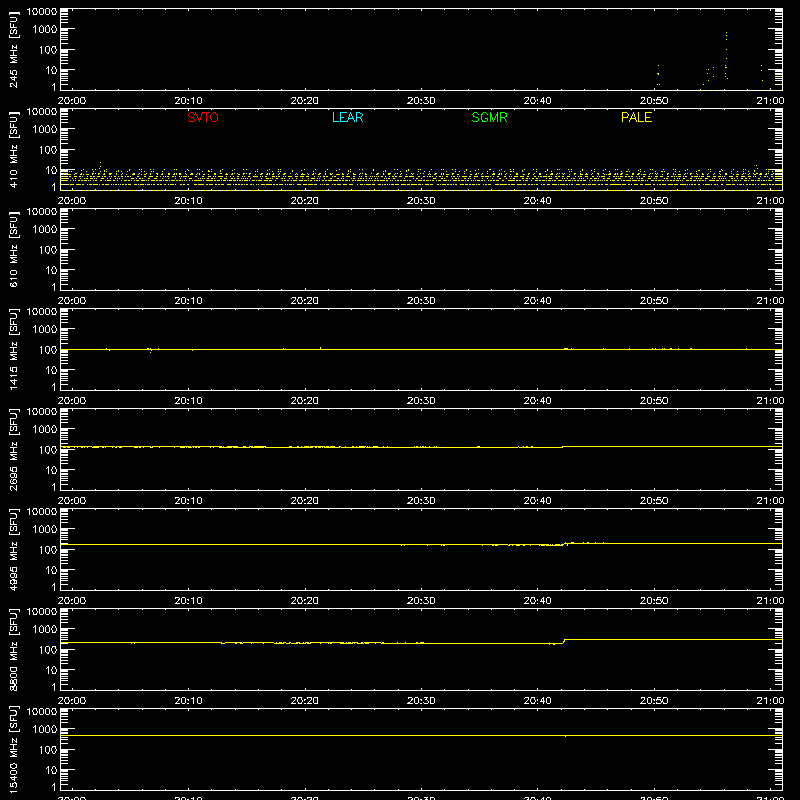
Task: Click 20:10 label under the 410 MHz panel
Action: pos(188,201)
